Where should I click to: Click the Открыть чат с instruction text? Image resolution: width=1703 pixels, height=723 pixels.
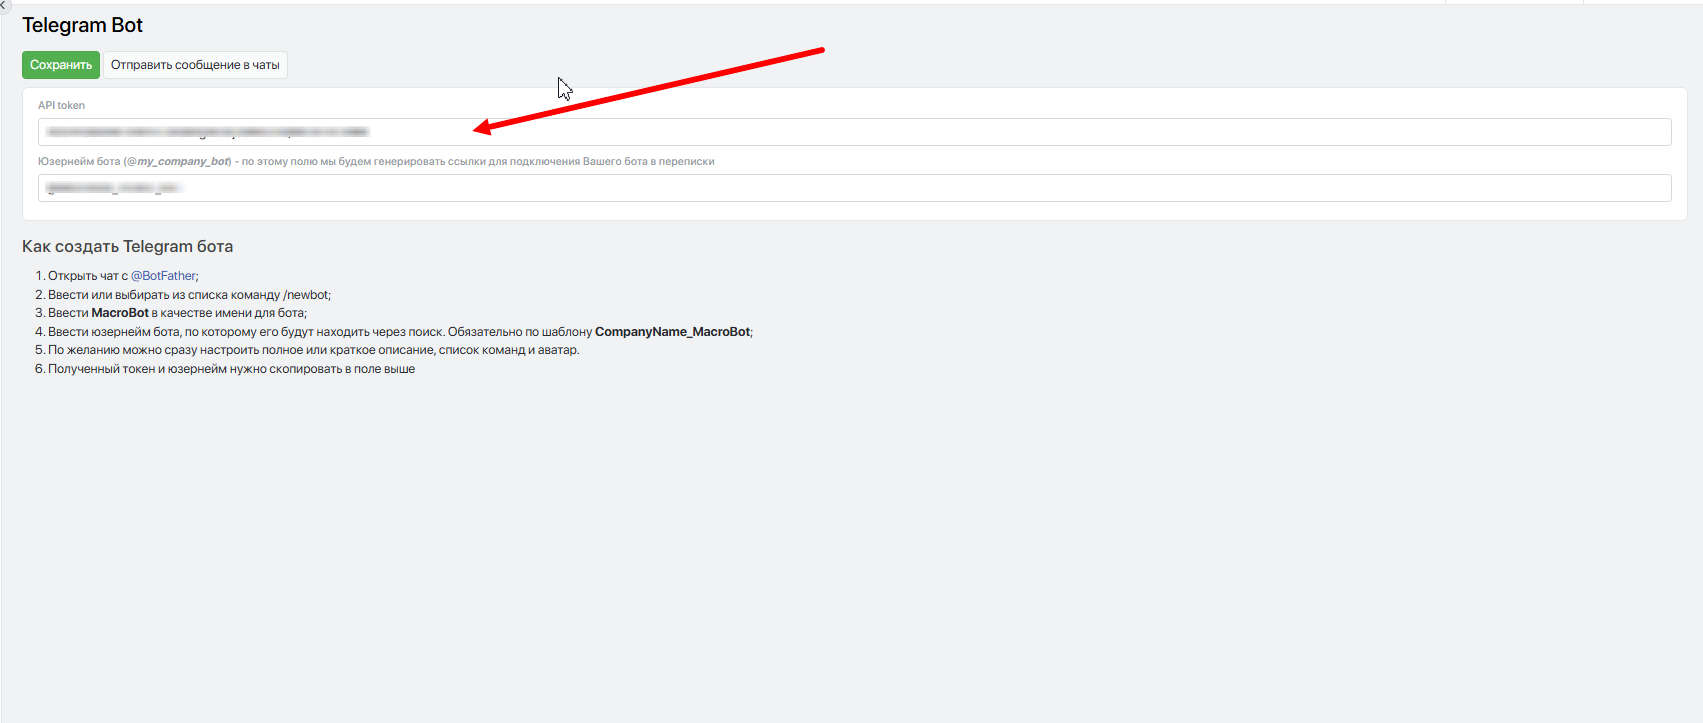(x=88, y=276)
